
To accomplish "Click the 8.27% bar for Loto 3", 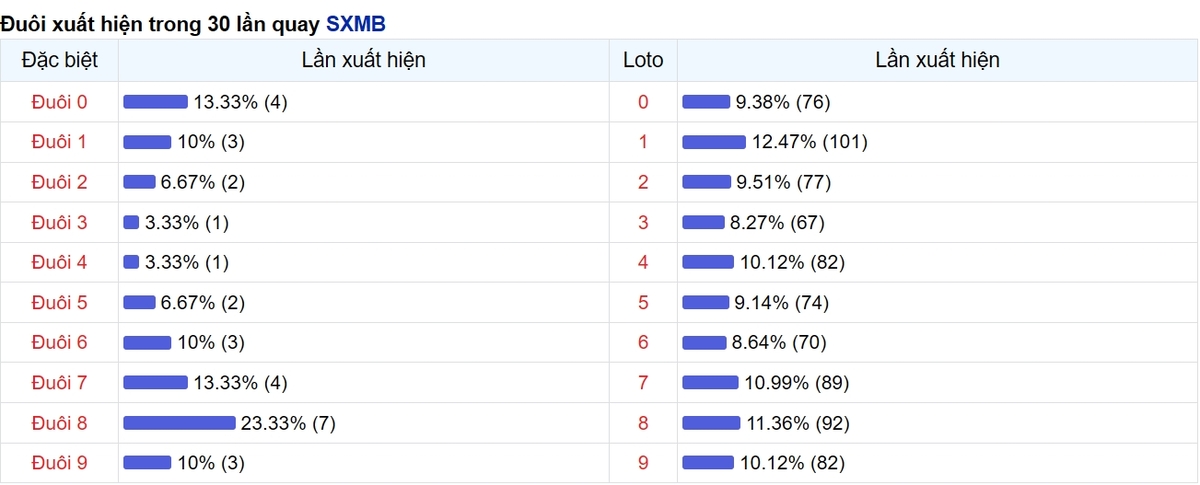I will 703,222.
